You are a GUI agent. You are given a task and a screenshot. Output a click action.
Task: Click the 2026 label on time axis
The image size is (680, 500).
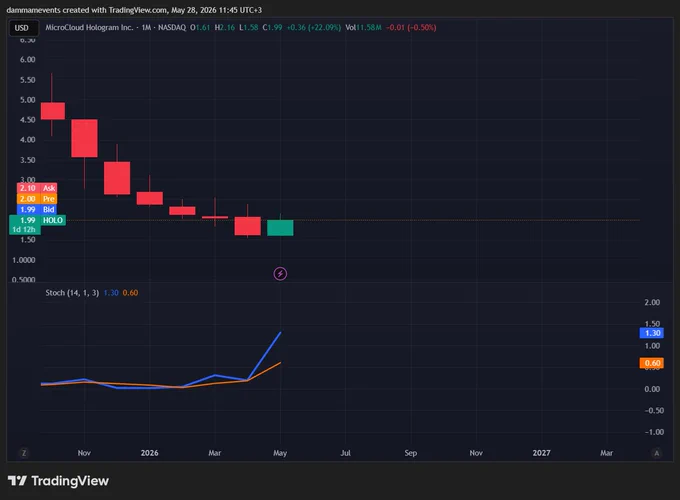click(x=150, y=453)
